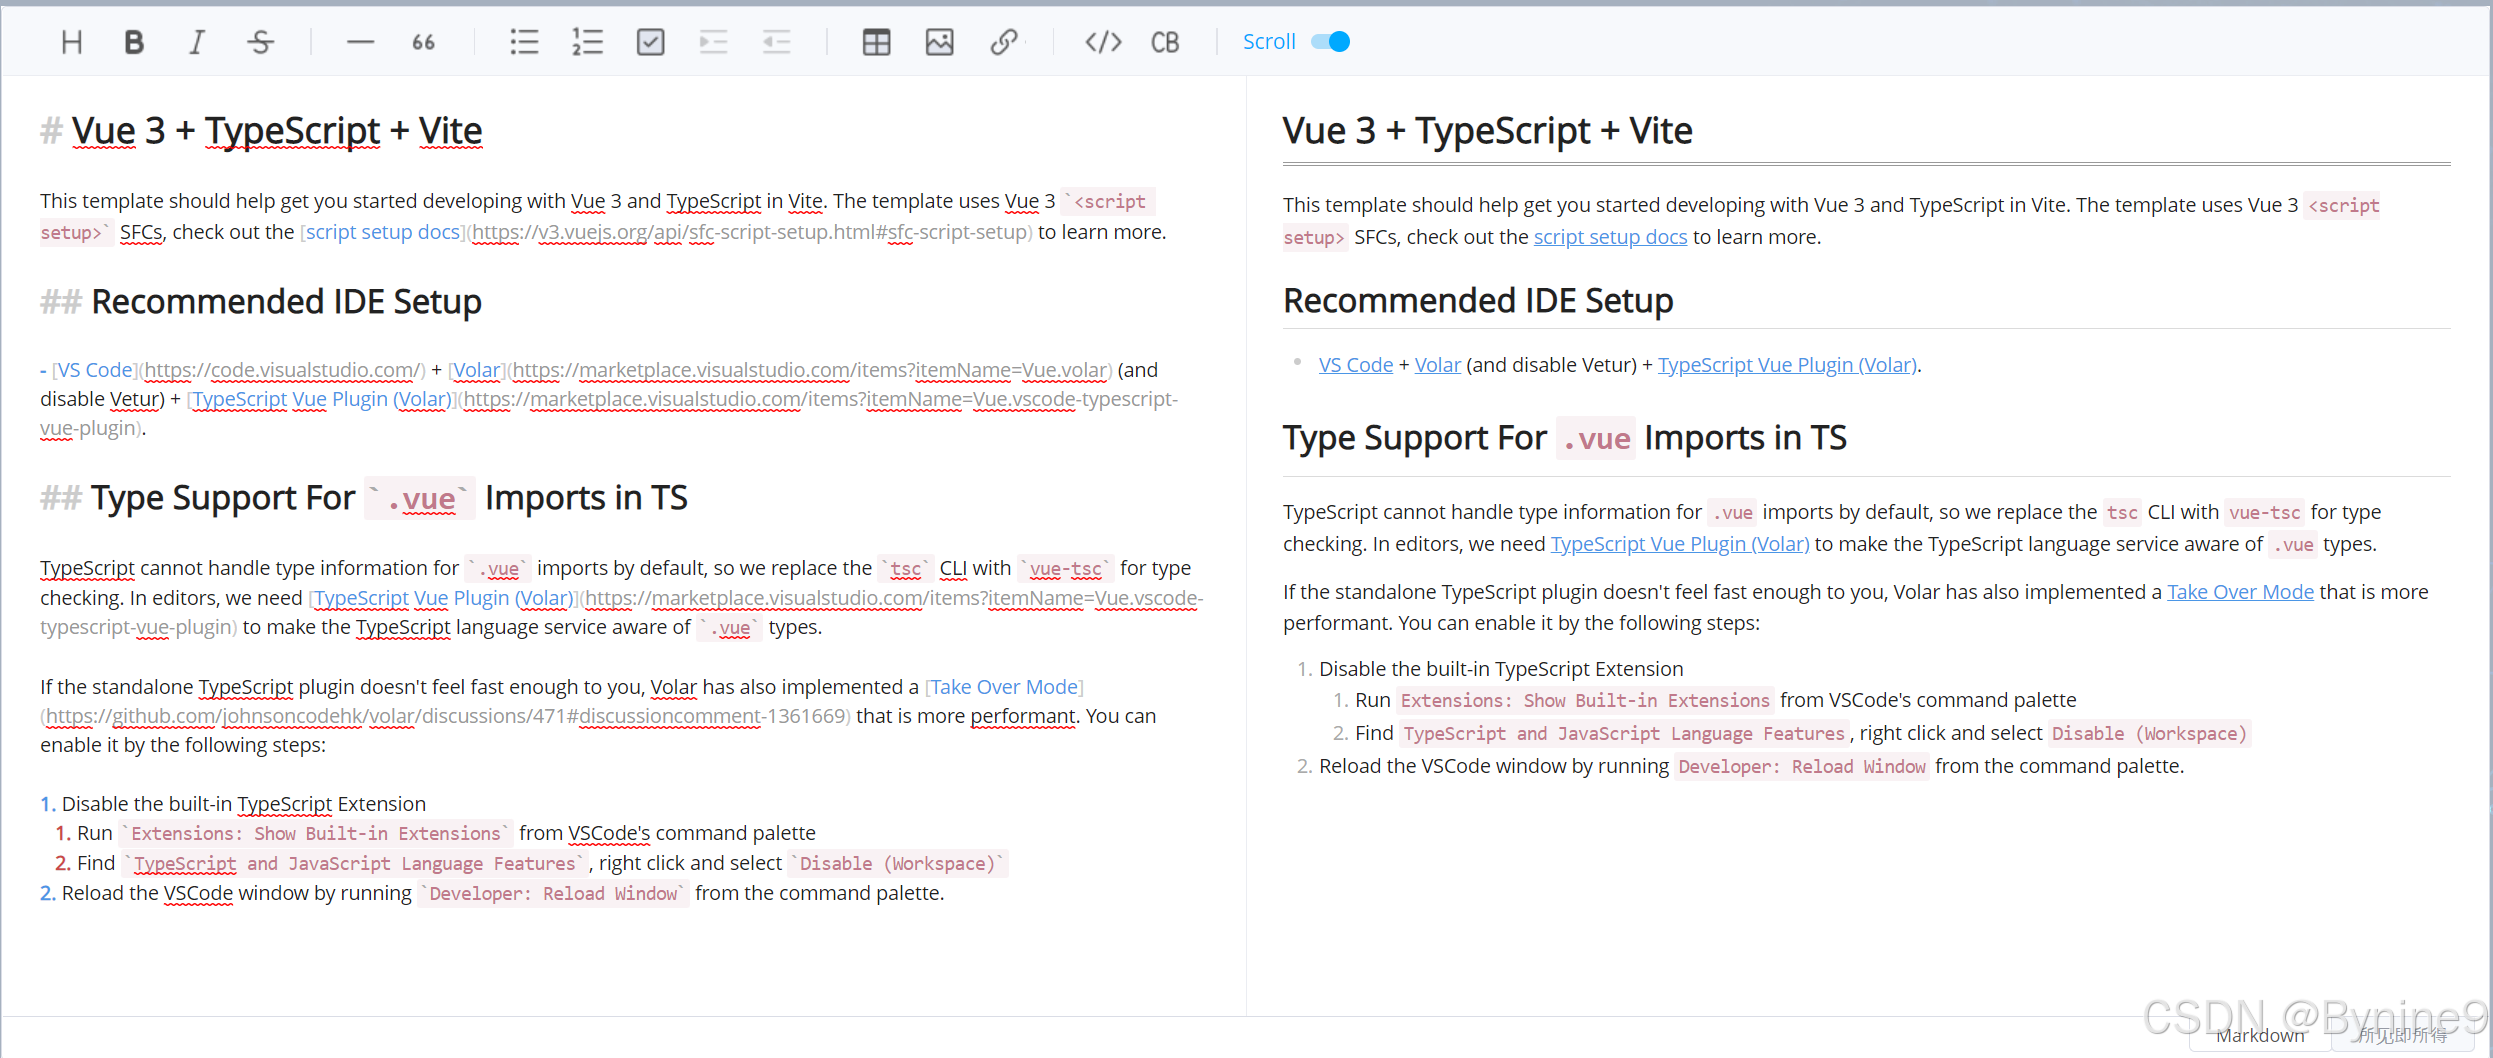The height and width of the screenshot is (1058, 2493).
Task: Insert a hyperlink
Action: (x=1005, y=41)
